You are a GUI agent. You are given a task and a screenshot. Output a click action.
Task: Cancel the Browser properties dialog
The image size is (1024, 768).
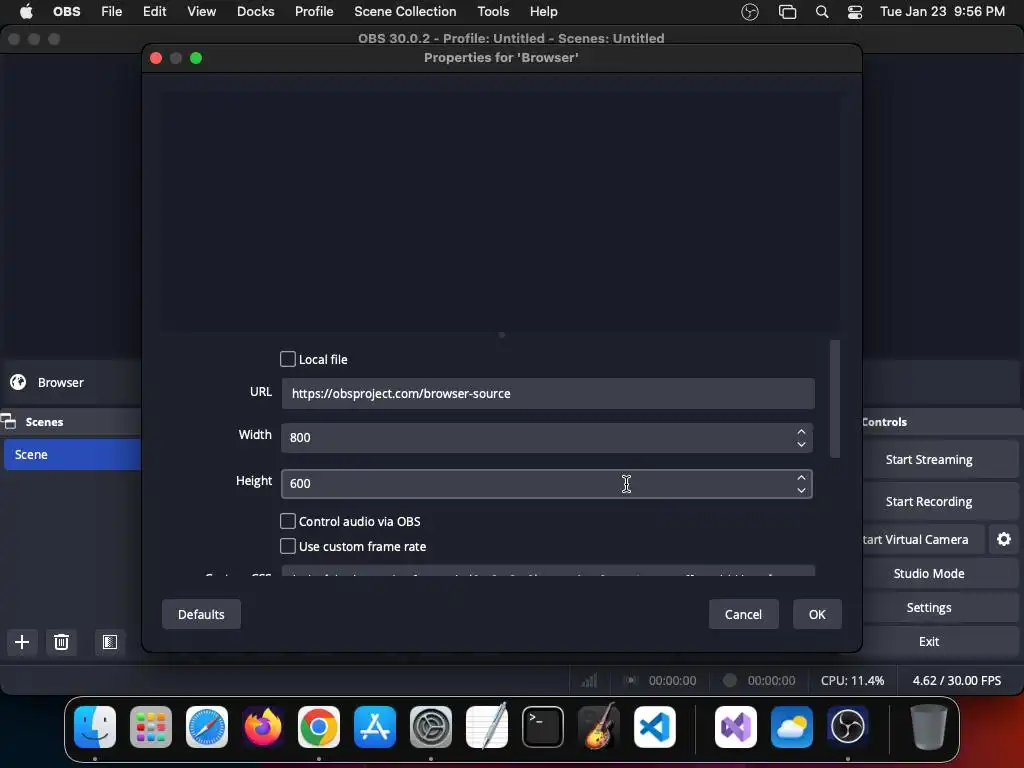[x=743, y=615]
